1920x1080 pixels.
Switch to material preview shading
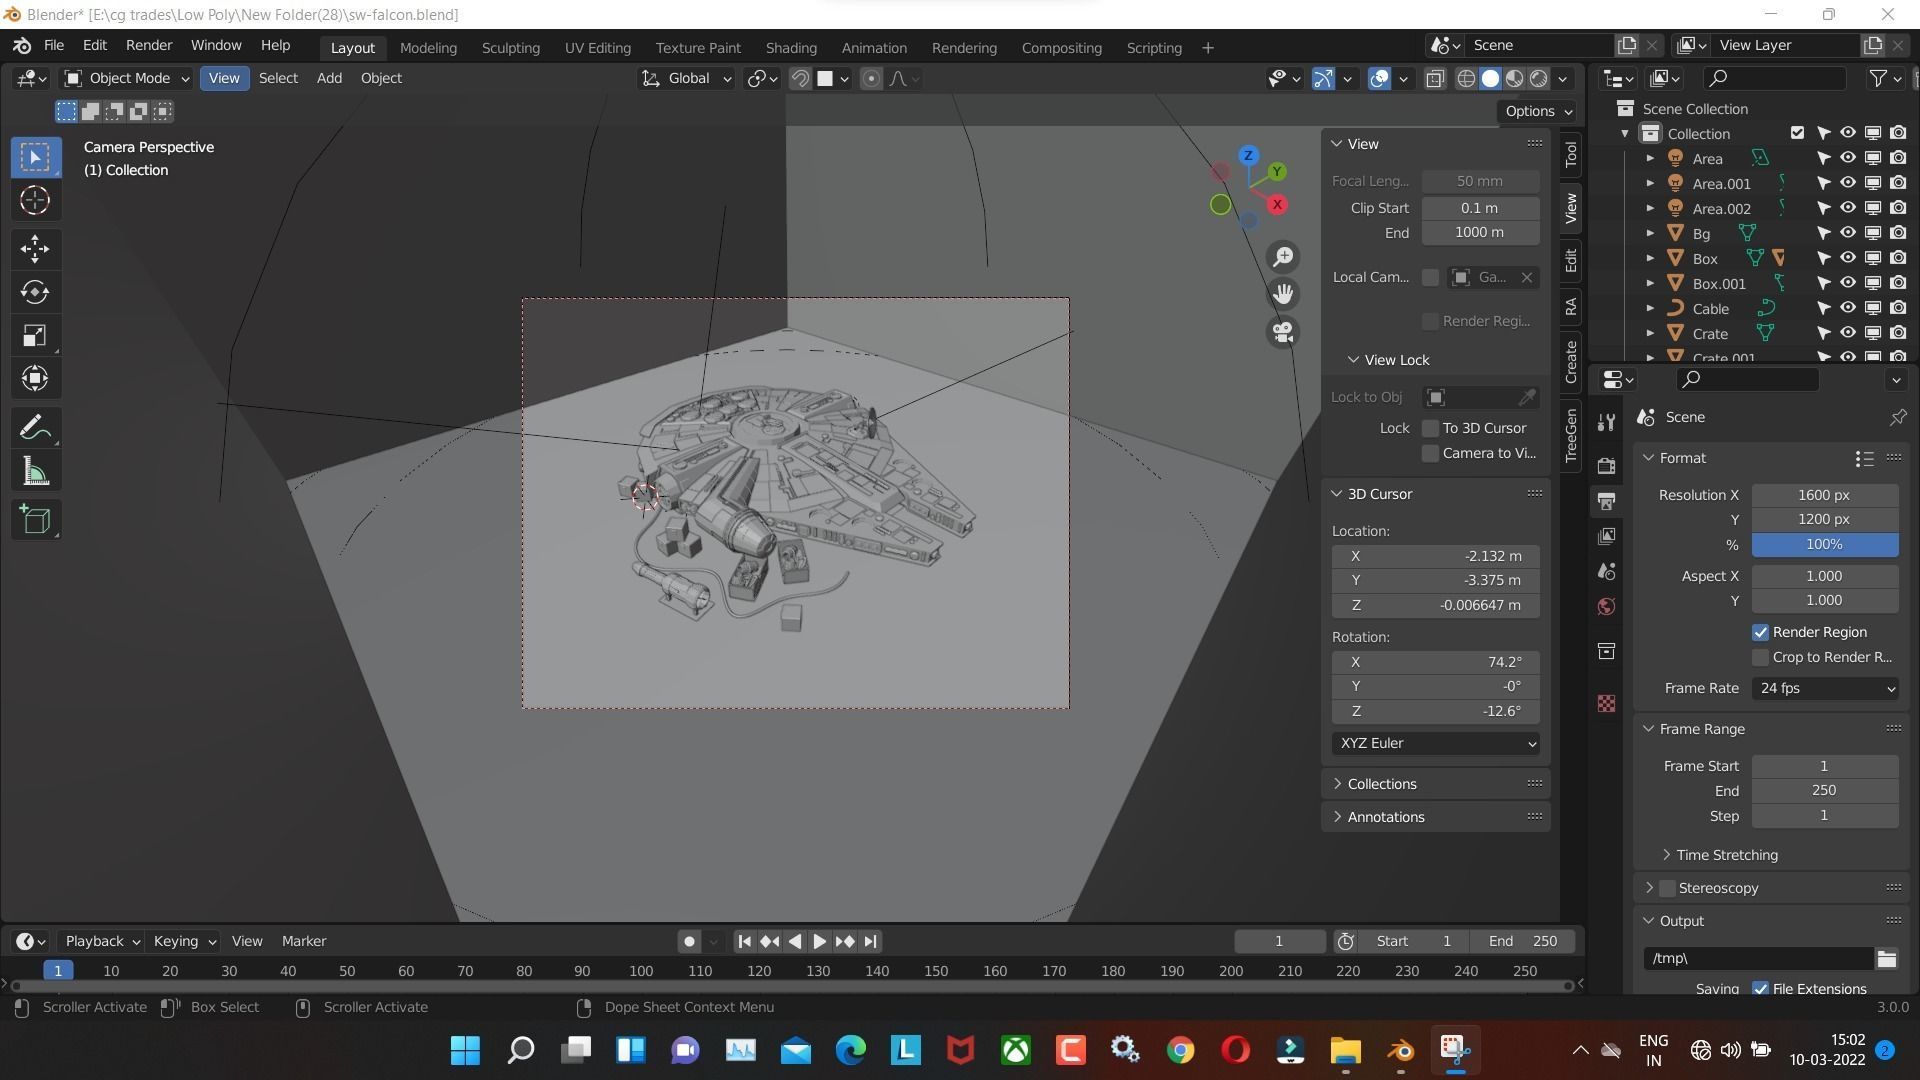[x=1515, y=79]
